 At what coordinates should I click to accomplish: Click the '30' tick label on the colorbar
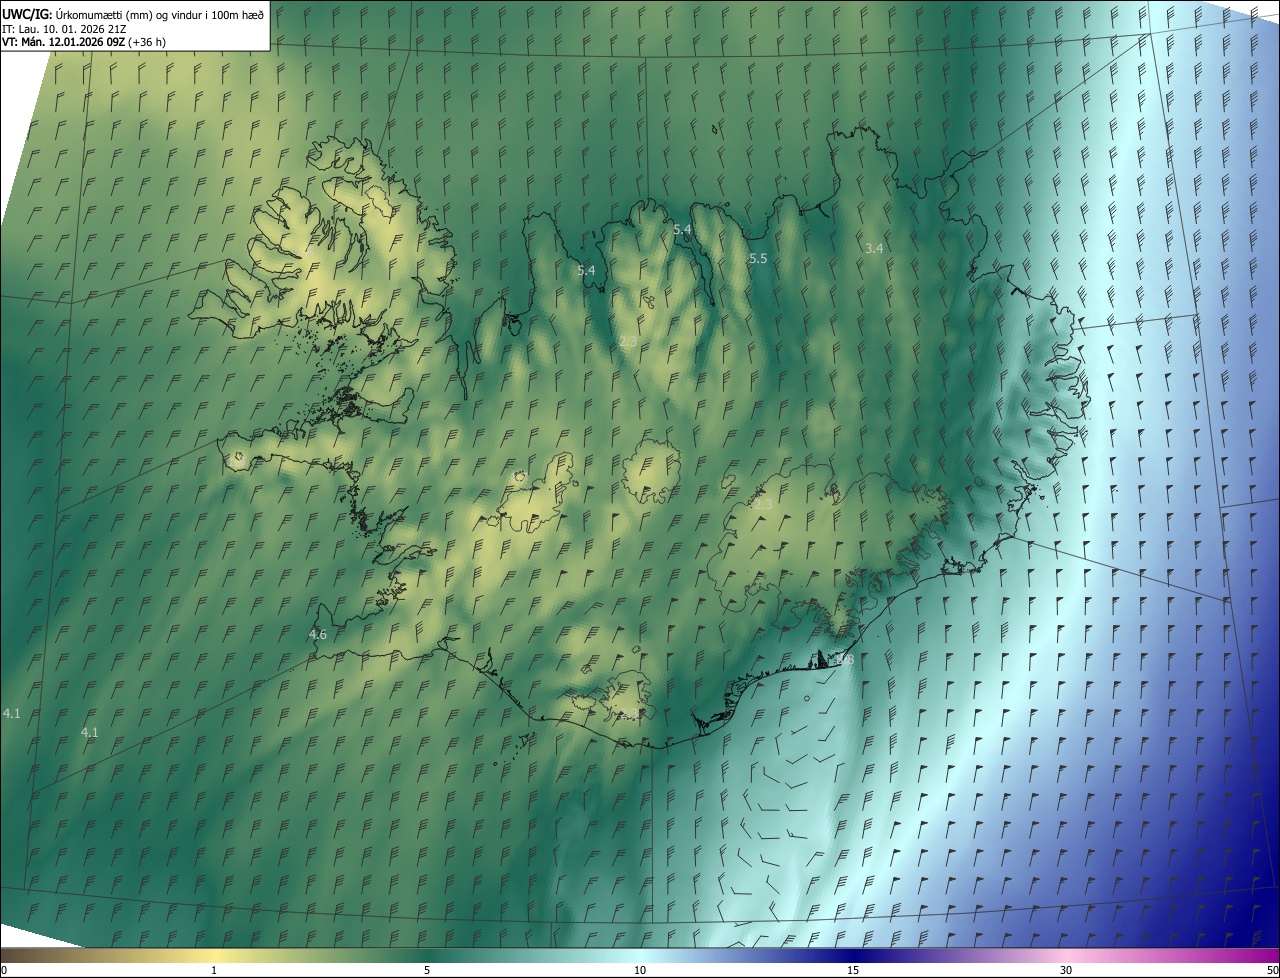(1066, 970)
